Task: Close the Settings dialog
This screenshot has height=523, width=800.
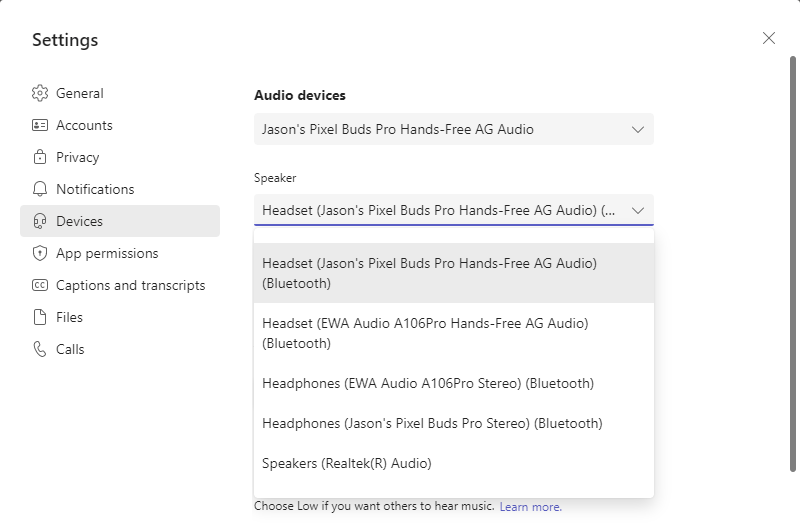Action: coord(768,38)
